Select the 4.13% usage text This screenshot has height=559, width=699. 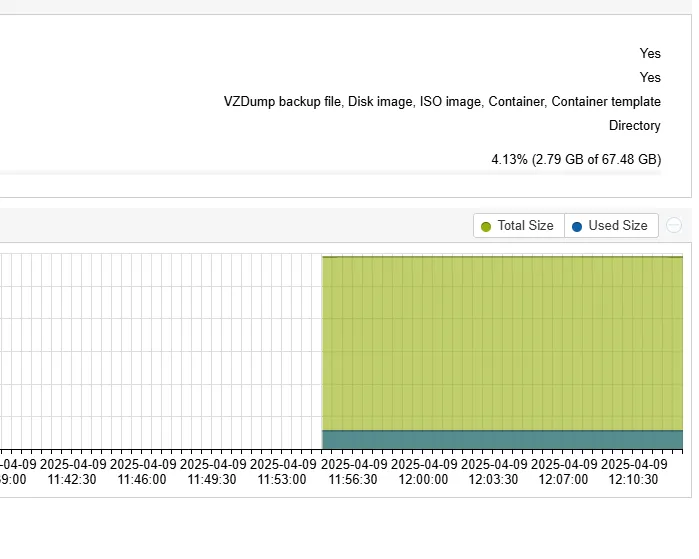tap(575, 159)
